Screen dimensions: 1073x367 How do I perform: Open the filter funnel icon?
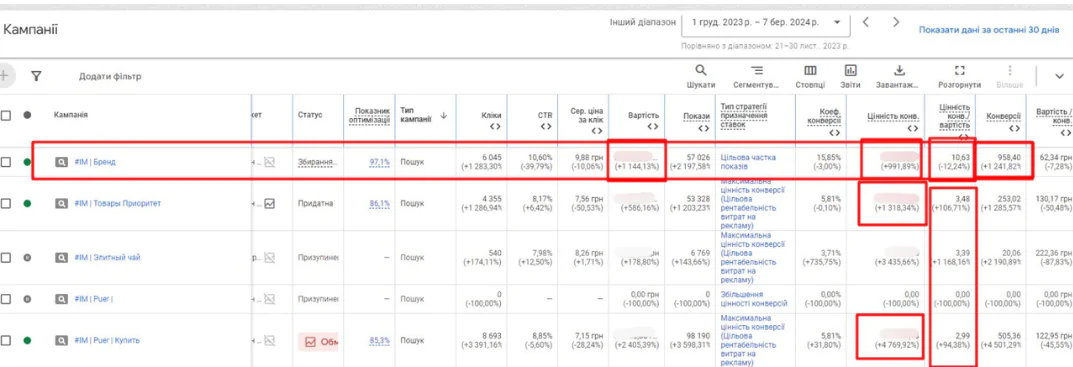tap(36, 76)
